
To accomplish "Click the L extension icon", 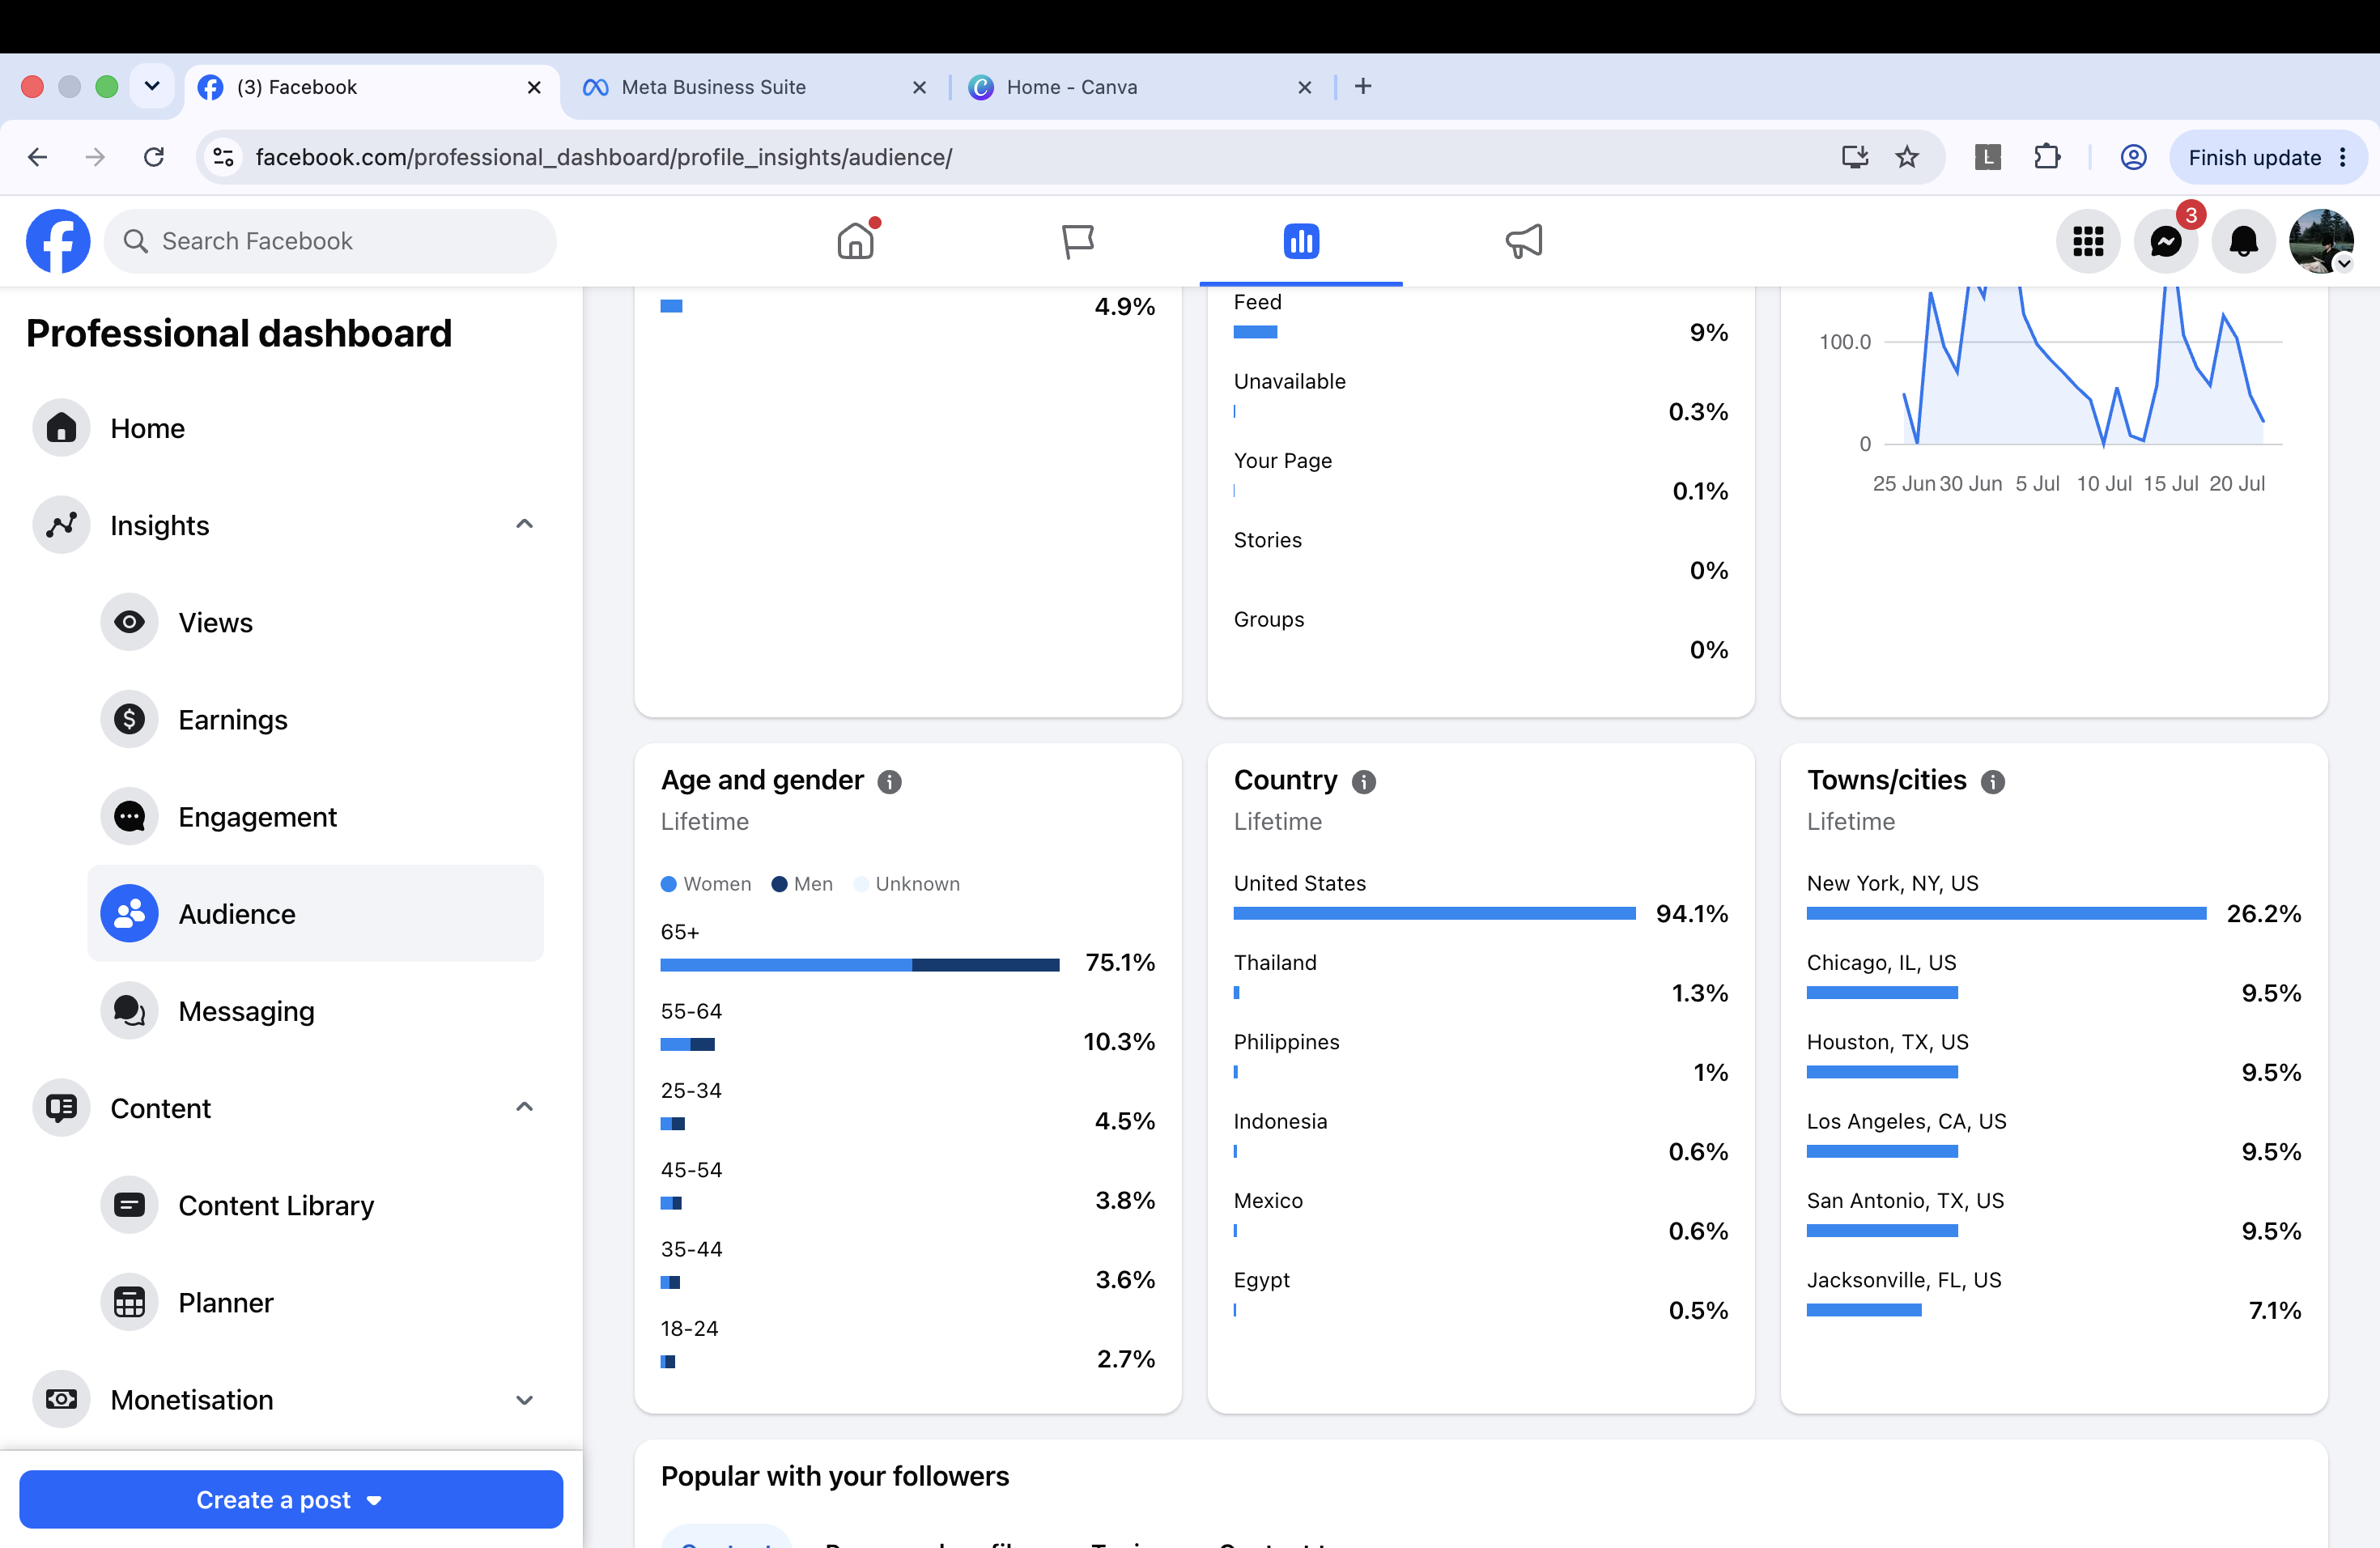I will click(x=1988, y=157).
